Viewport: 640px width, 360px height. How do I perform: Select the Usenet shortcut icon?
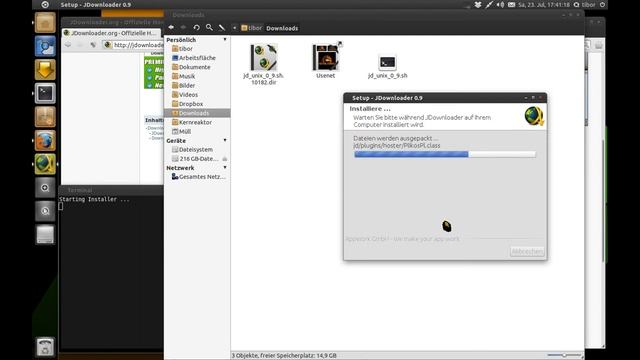pos(326,57)
